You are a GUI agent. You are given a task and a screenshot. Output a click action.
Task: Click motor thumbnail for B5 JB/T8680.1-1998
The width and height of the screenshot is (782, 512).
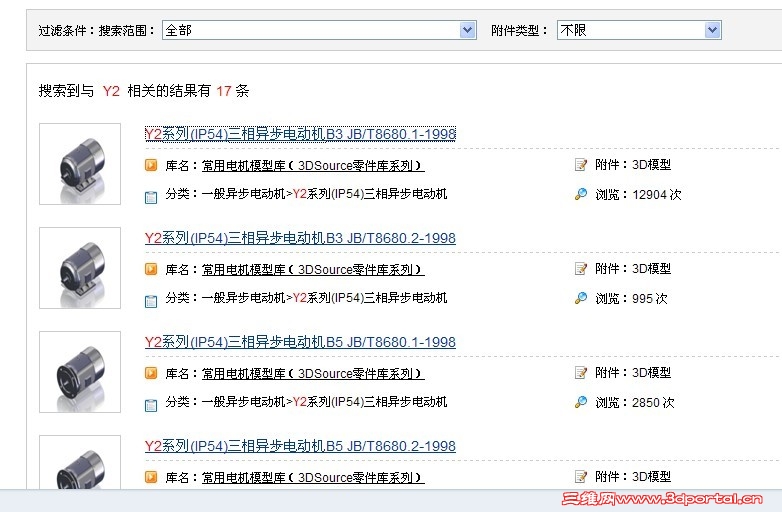pyautogui.click(x=80, y=372)
